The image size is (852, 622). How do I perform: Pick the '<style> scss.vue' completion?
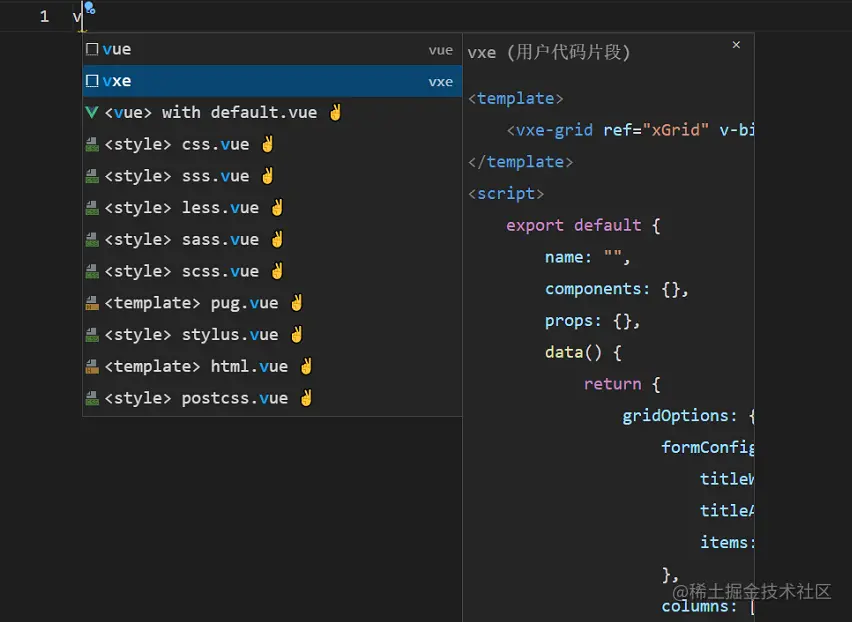(x=272, y=272)
